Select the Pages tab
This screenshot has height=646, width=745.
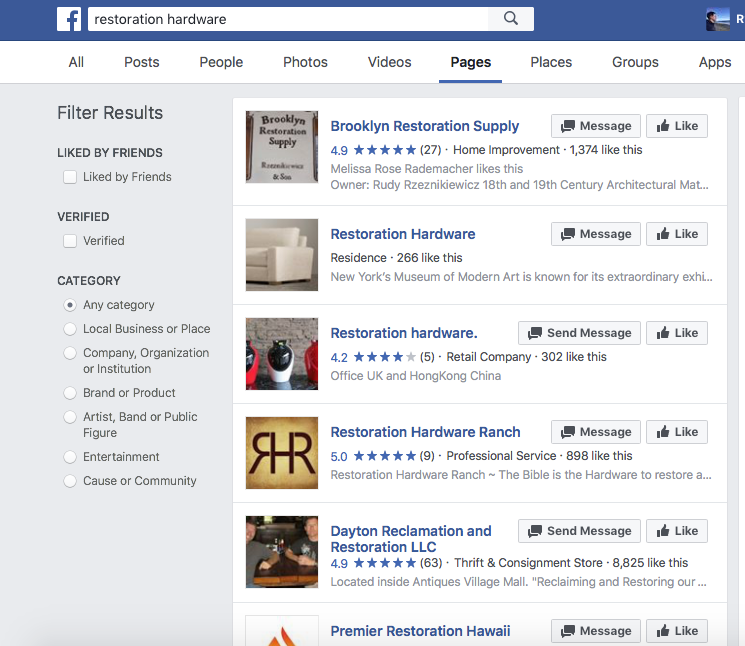click(470, 62)
